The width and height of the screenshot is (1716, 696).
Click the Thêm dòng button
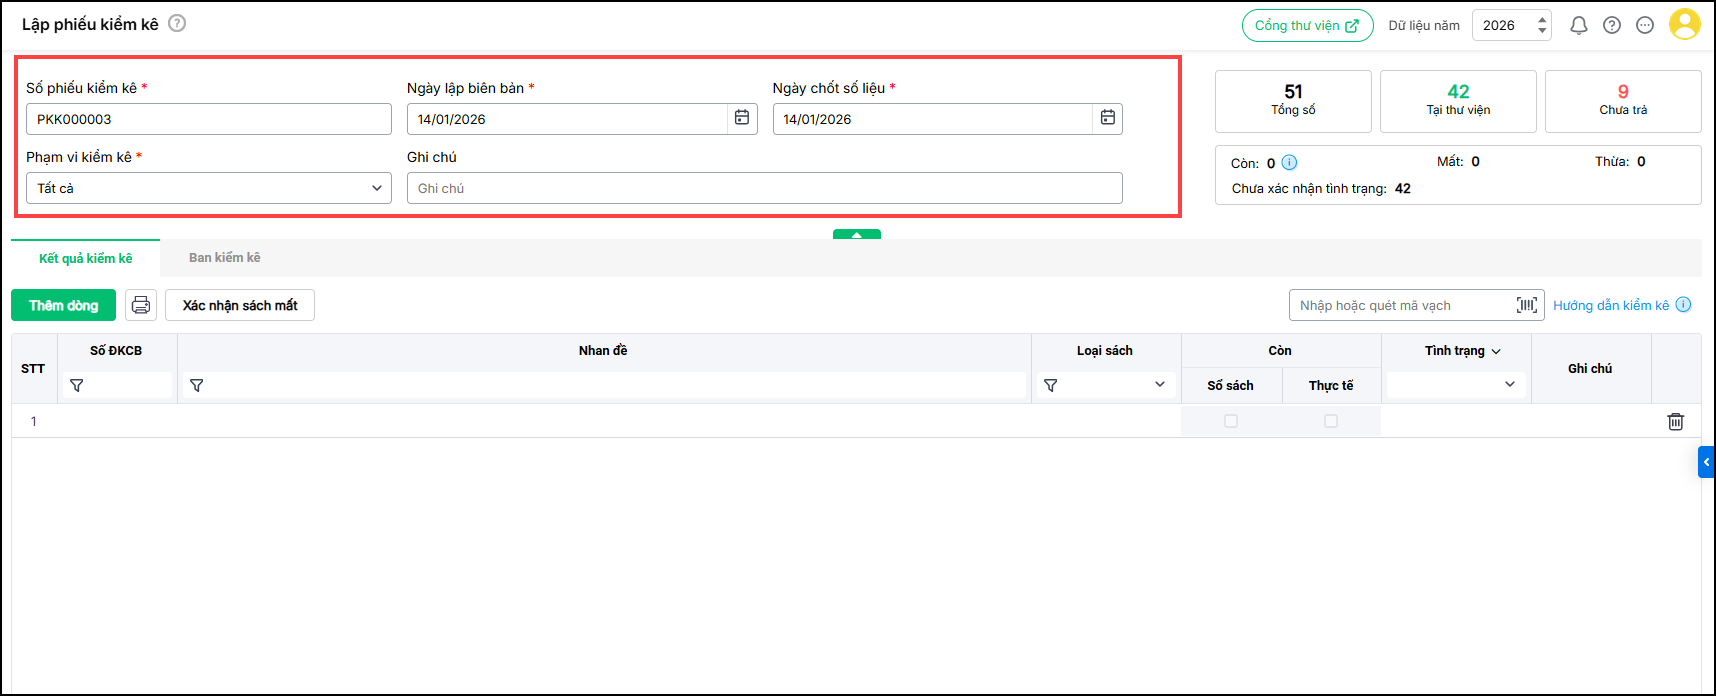pyautogui.click(x=63, y=305)
